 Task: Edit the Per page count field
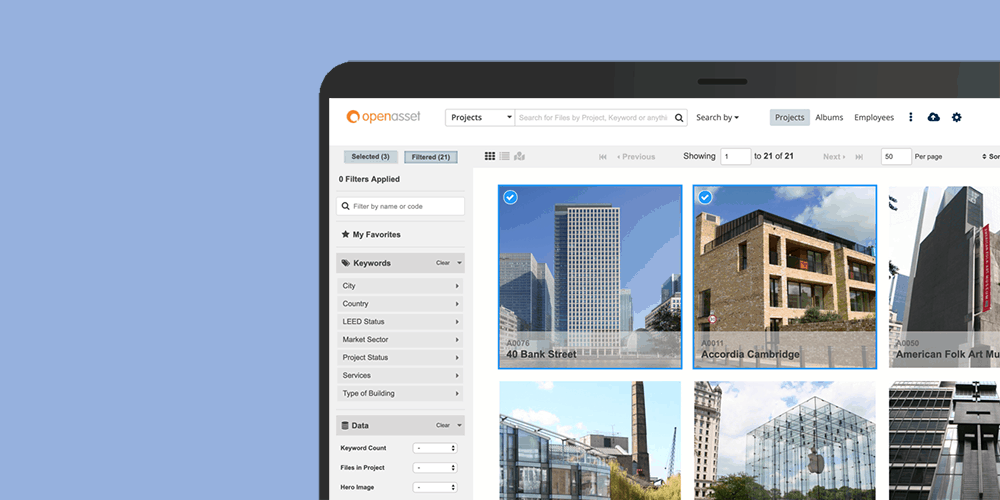(896, 156)
